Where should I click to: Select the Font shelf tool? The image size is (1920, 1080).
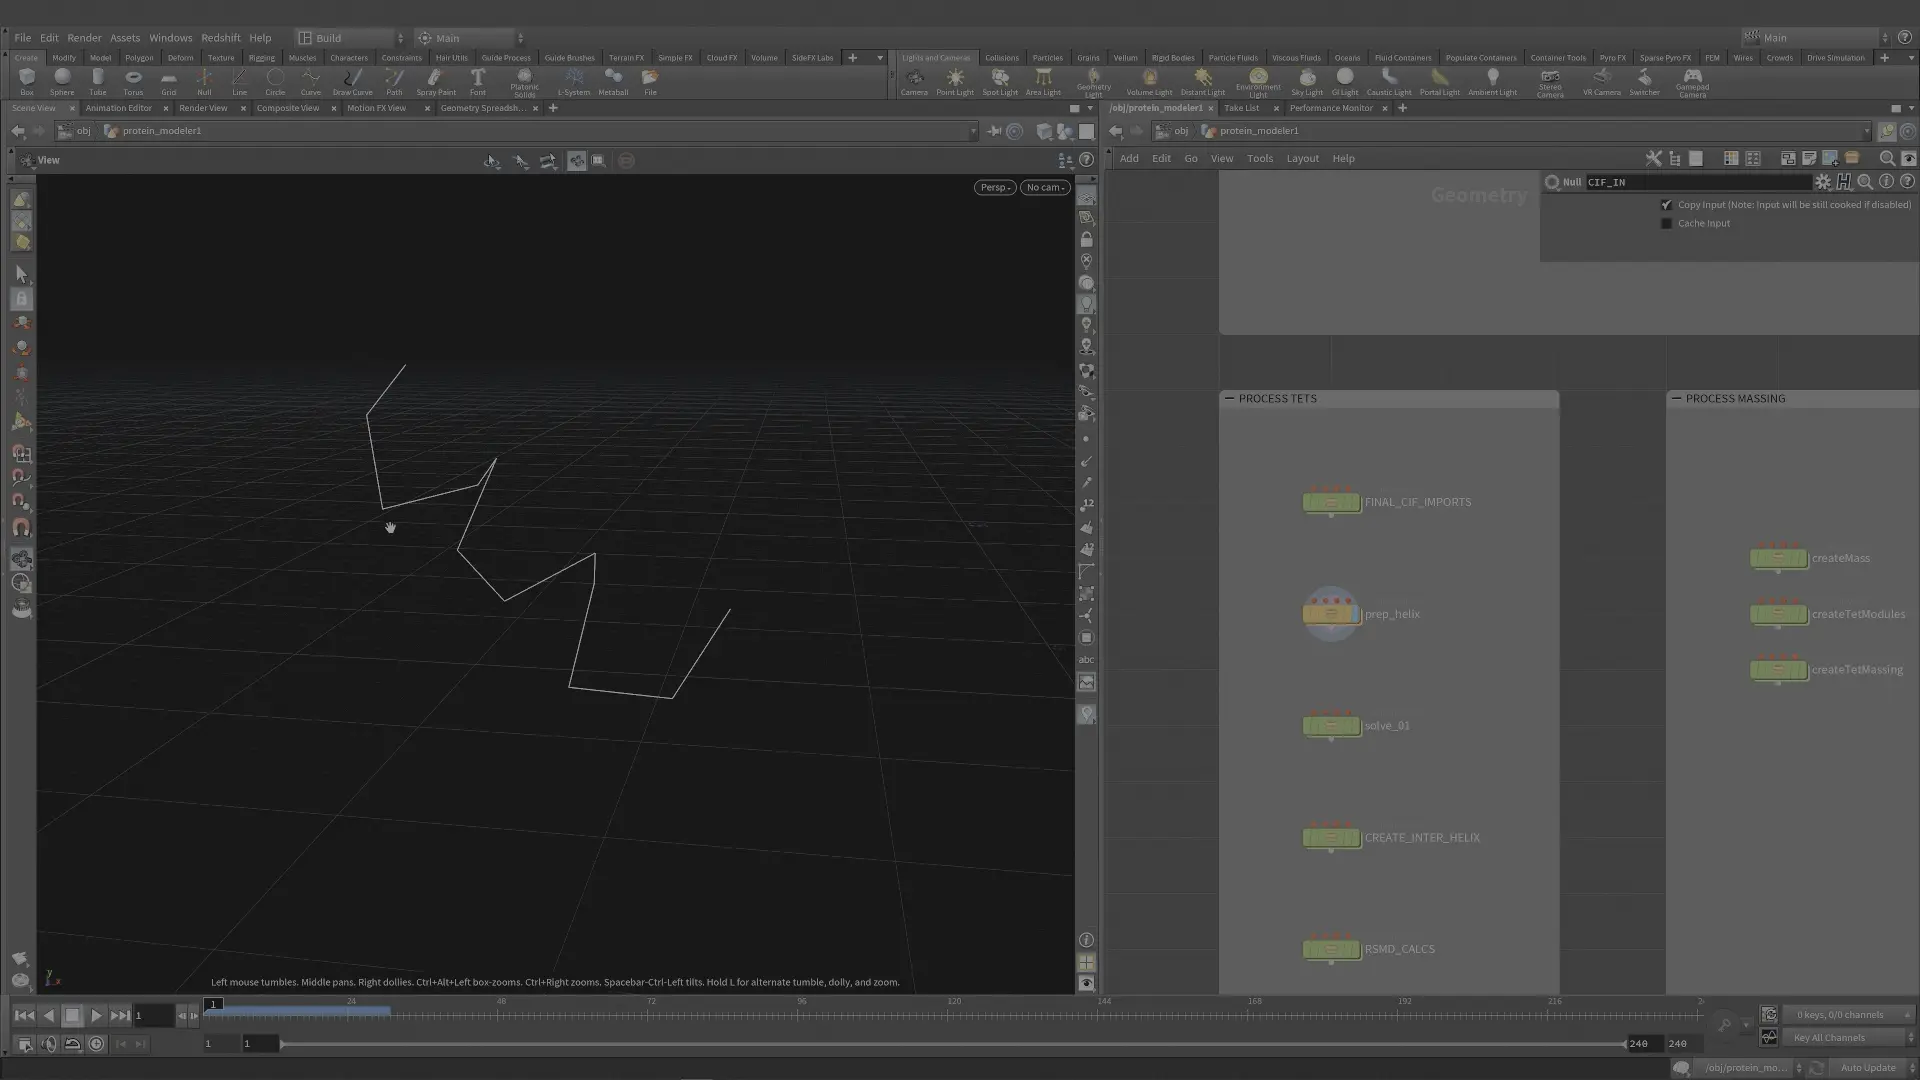click(x=478, y=82)
